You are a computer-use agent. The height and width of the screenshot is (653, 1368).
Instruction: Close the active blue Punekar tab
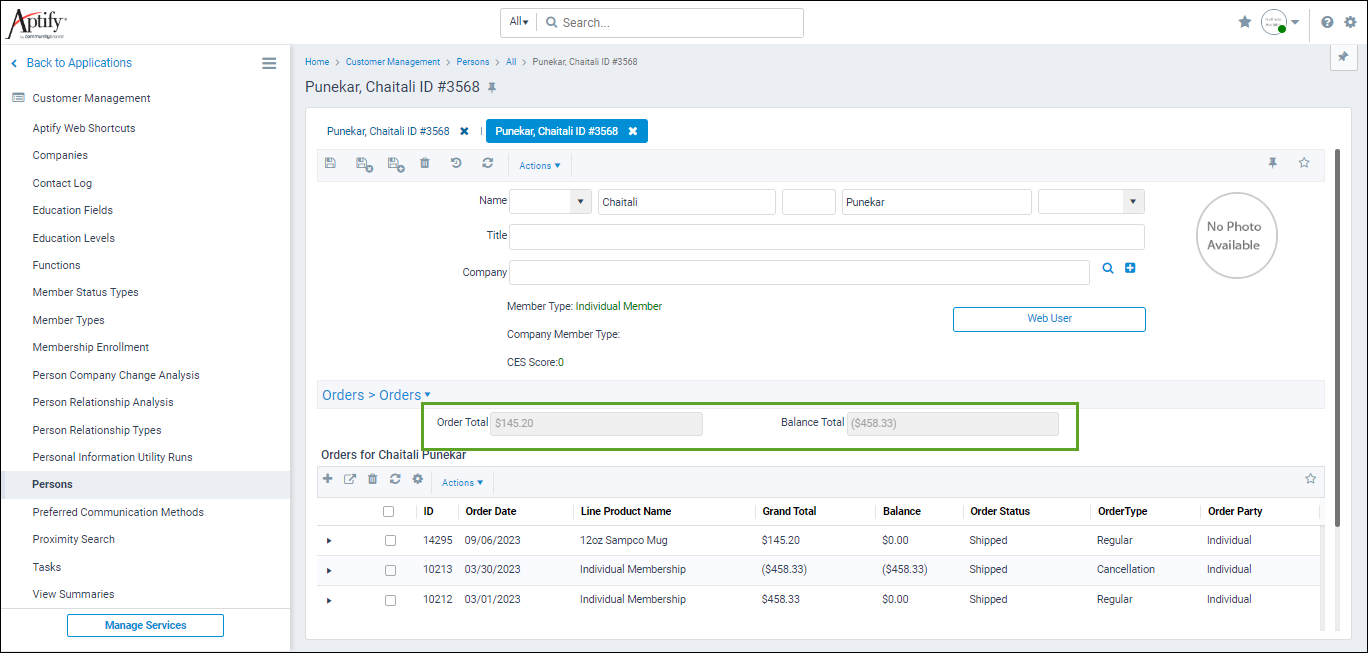[633, 131]
